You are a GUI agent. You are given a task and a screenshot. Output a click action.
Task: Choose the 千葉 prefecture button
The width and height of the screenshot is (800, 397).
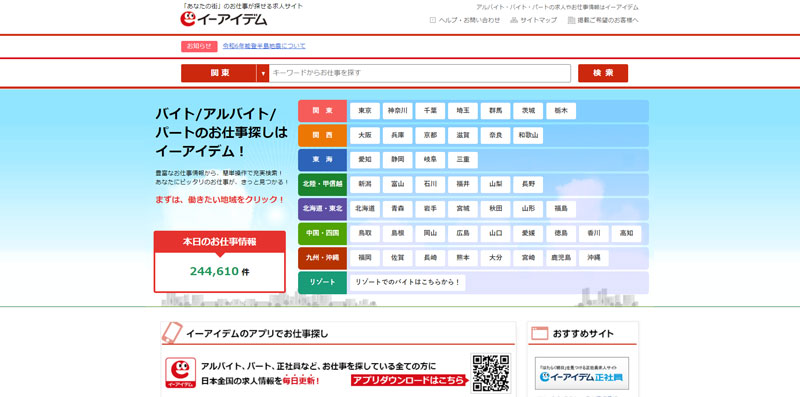[430, 111]
